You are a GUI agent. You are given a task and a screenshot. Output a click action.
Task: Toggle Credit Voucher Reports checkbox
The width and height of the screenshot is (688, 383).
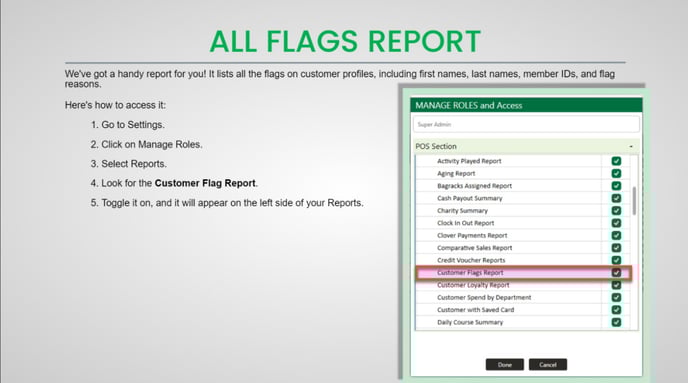[616, 260]
